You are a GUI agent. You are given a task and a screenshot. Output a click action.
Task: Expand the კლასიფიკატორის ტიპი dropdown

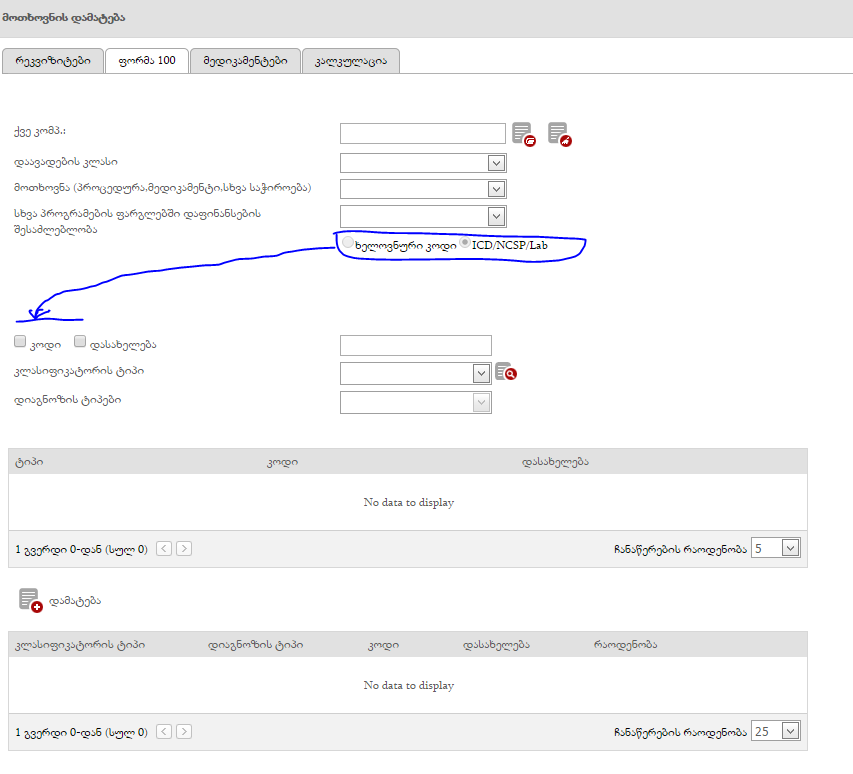pos(481,373)
